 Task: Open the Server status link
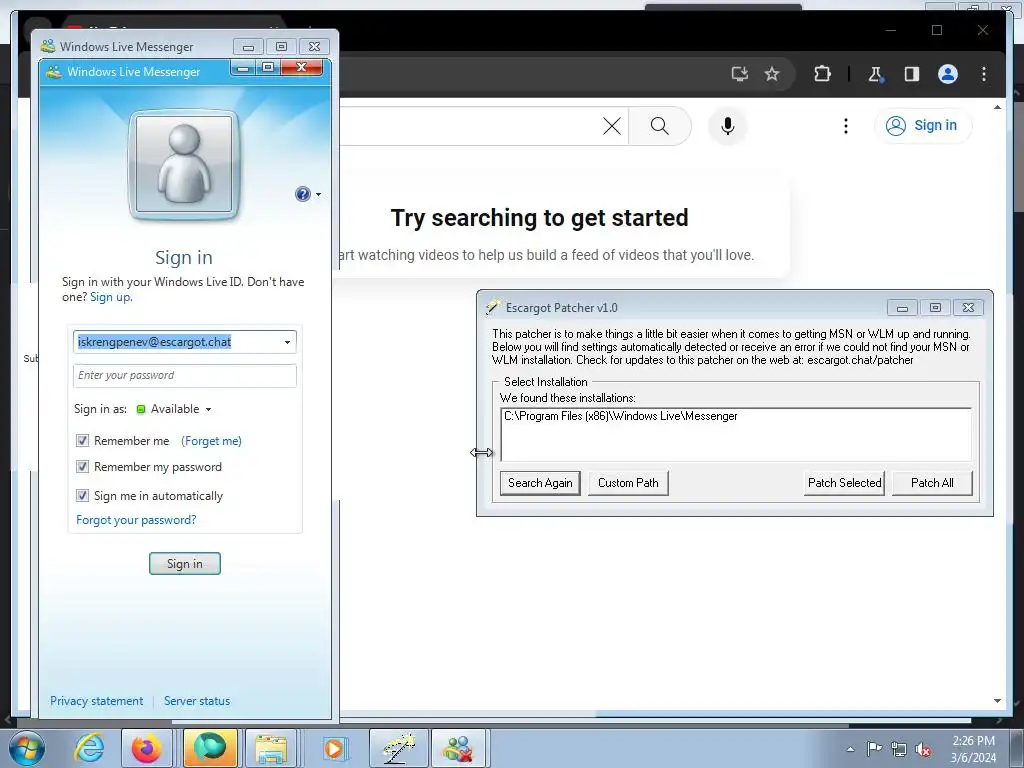click(197, 701)
